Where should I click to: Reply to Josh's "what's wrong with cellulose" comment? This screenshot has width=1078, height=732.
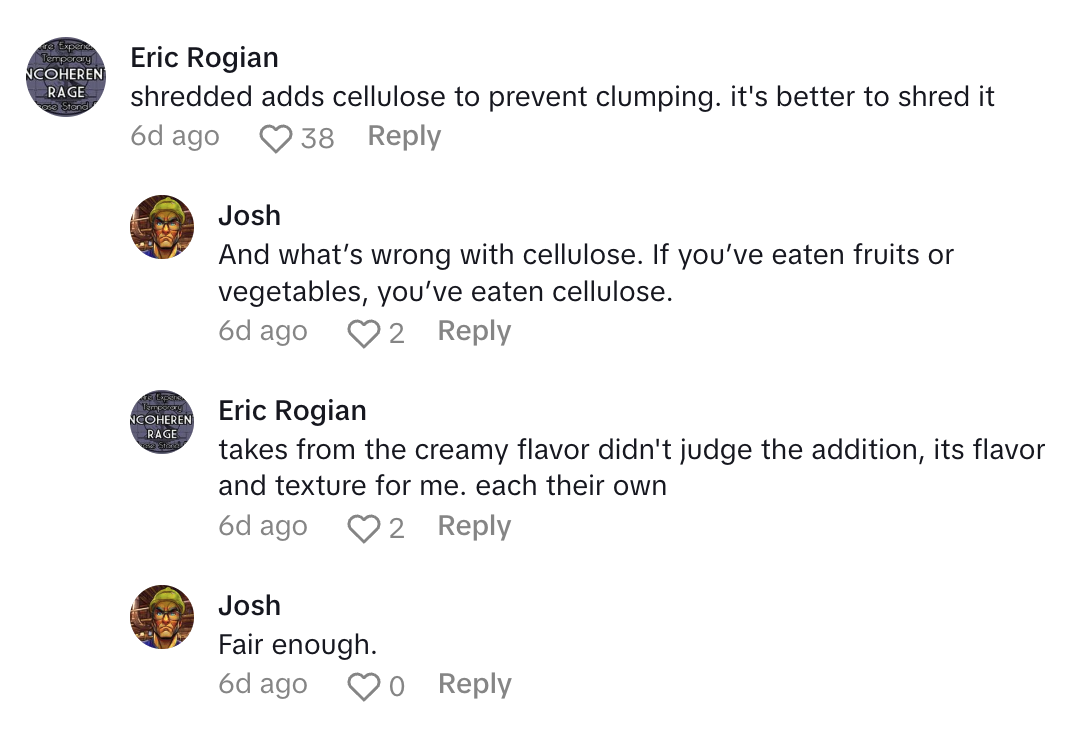474,332
